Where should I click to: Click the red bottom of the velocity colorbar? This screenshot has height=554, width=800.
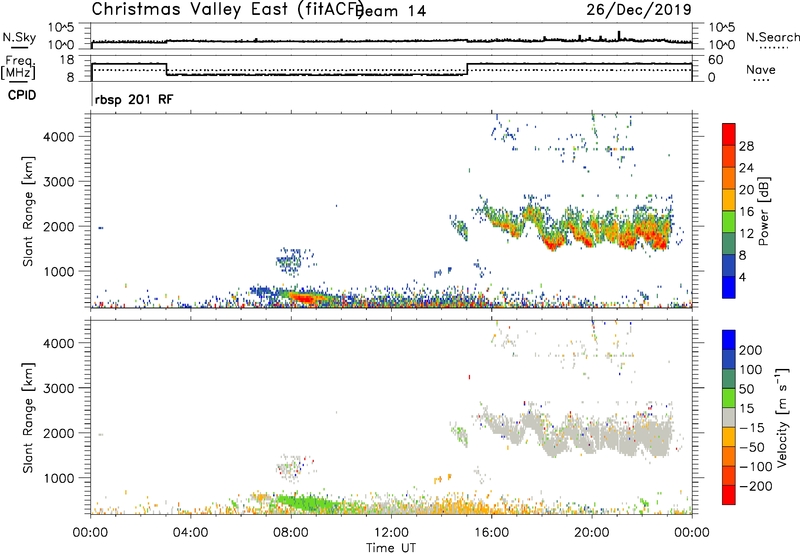(729, 495)
